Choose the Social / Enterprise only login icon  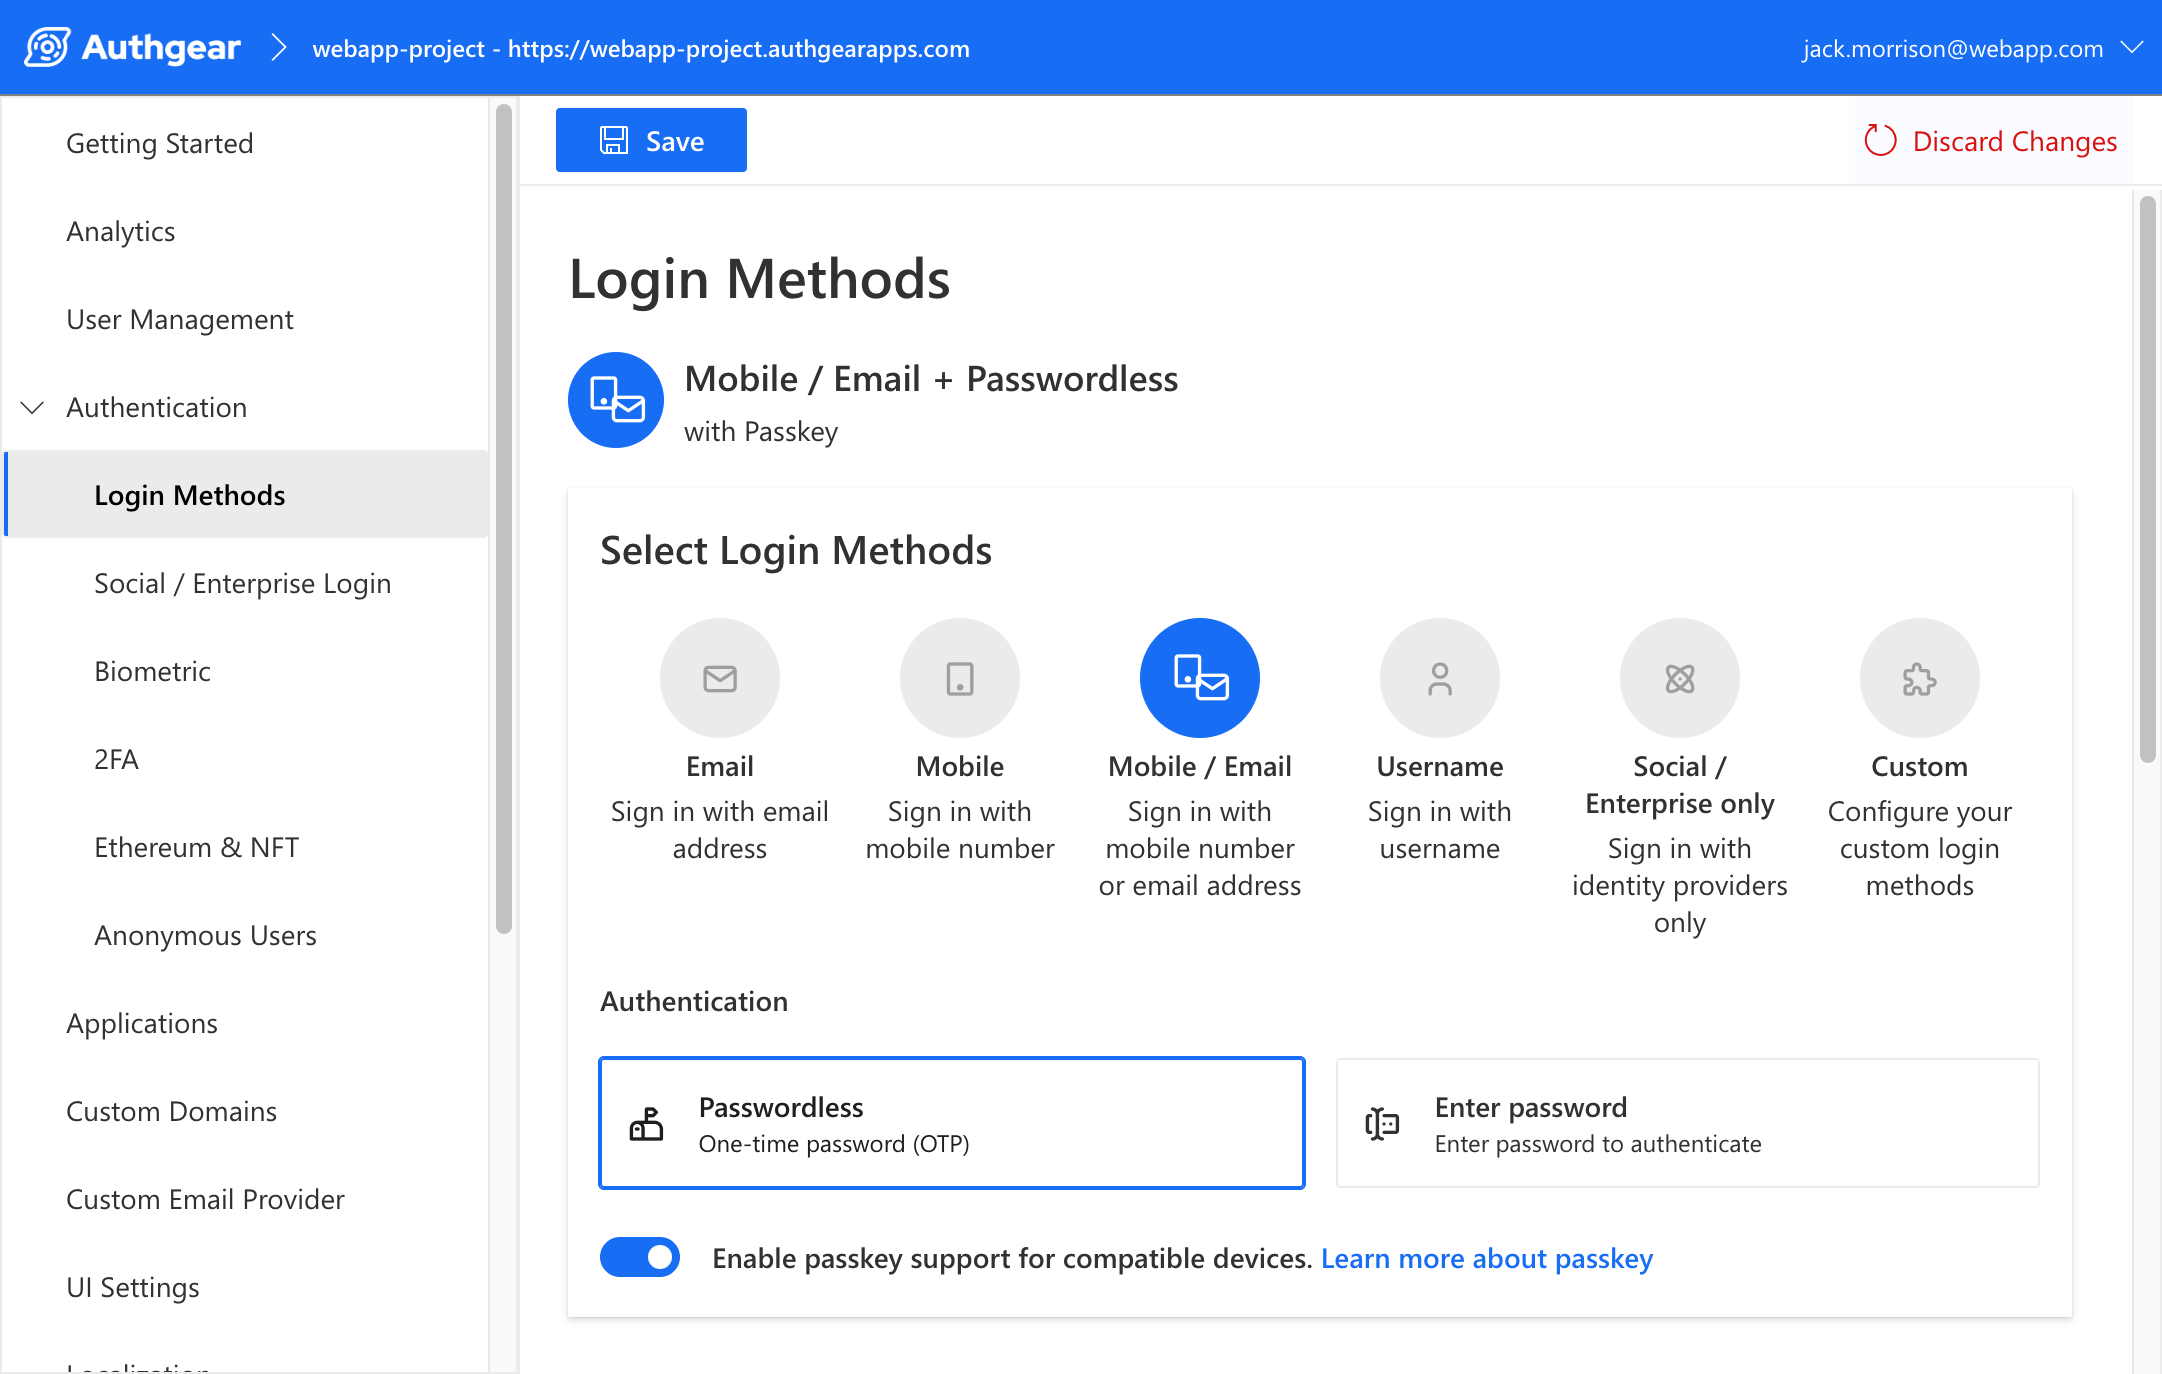[1679, 677]
